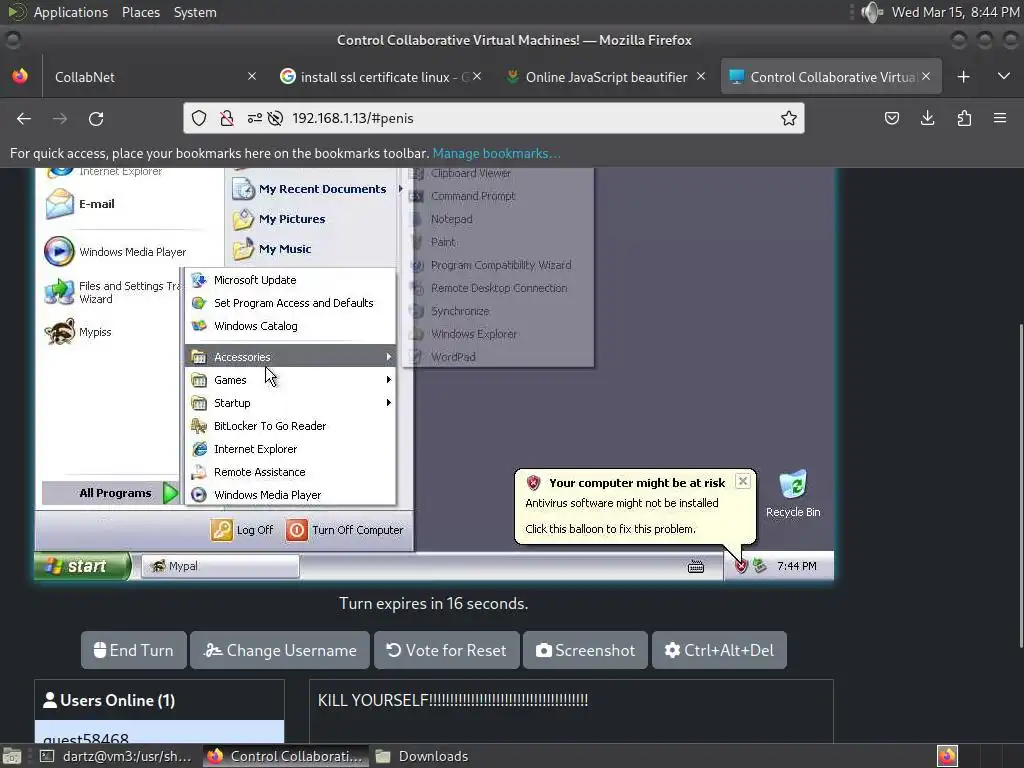Click Change Username button
Image resolution: width=1024 pixels, height=768 pixels.
pos(280,650)
